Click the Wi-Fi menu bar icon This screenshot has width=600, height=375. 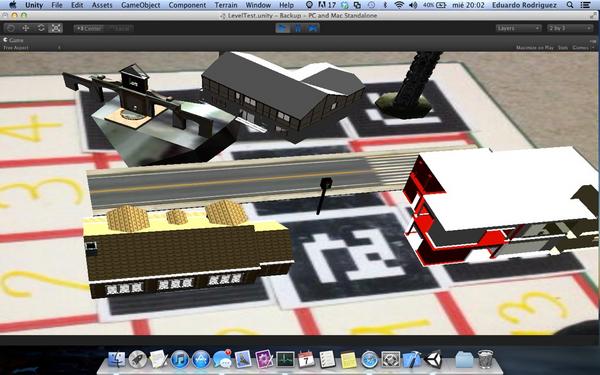tap(399, 5)
